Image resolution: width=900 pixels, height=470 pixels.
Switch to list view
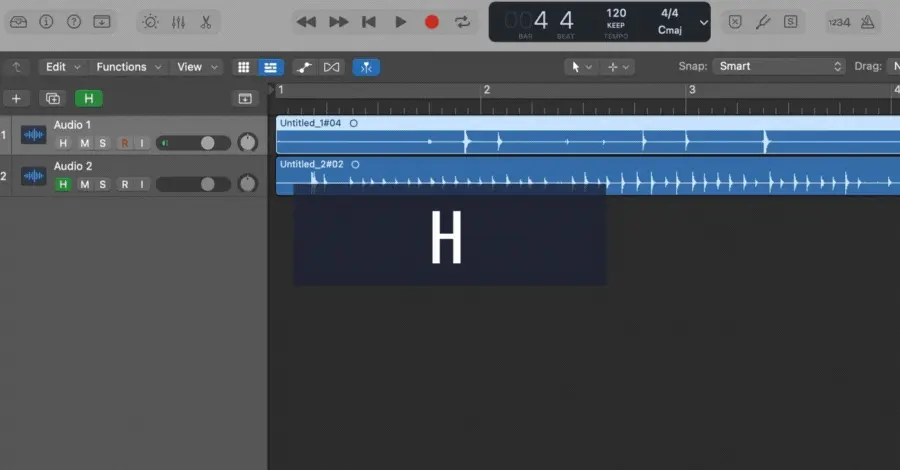click(x=270, y=67)
